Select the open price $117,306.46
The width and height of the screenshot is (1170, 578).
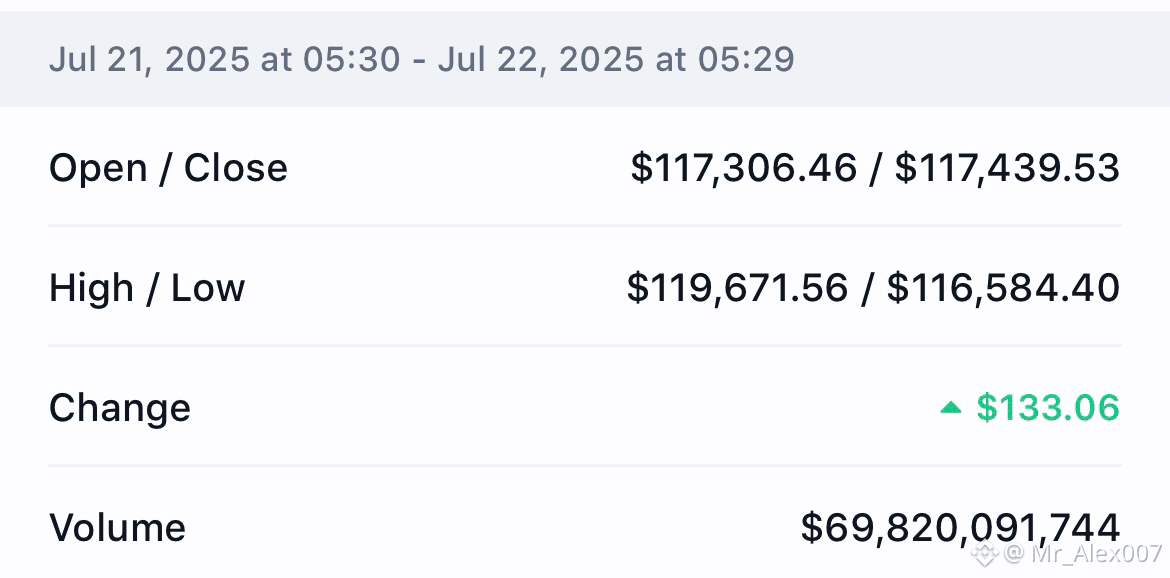point(744,168)
